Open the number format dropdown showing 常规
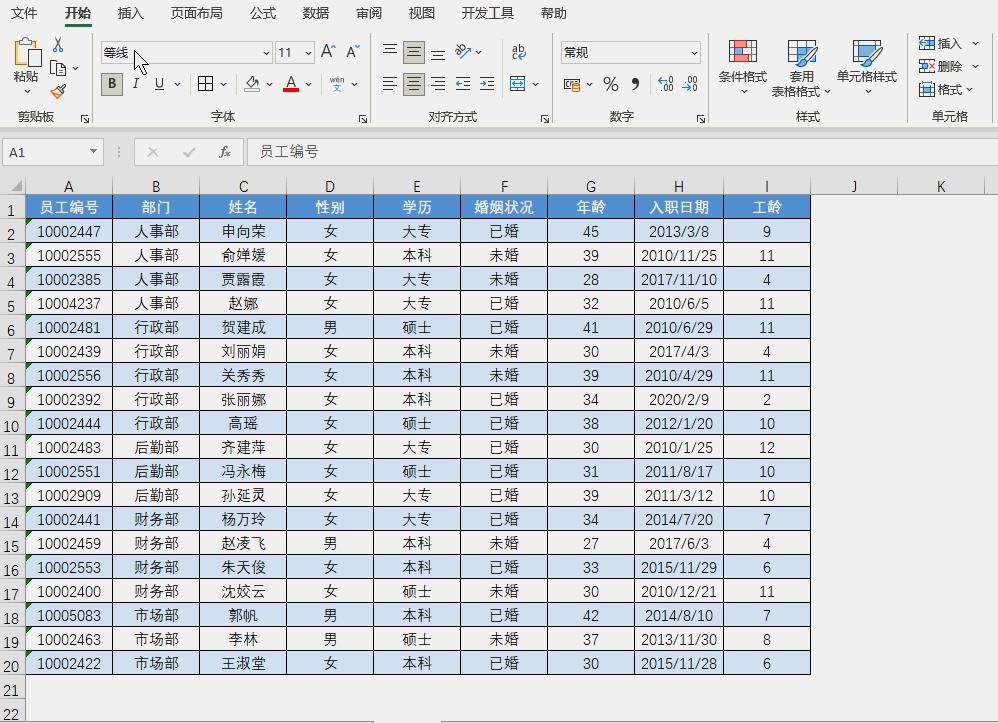Screen dimensions: 998x723 click(x=694, y=52)
